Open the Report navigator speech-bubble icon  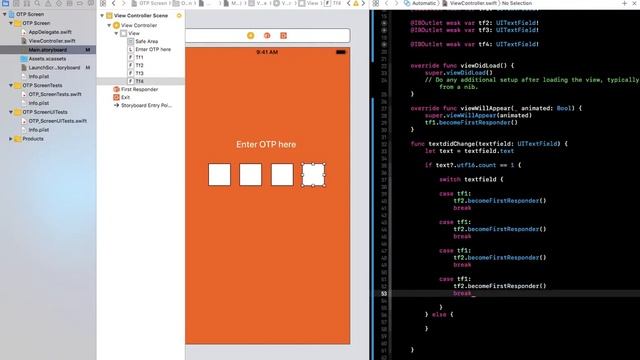point(91,3)
